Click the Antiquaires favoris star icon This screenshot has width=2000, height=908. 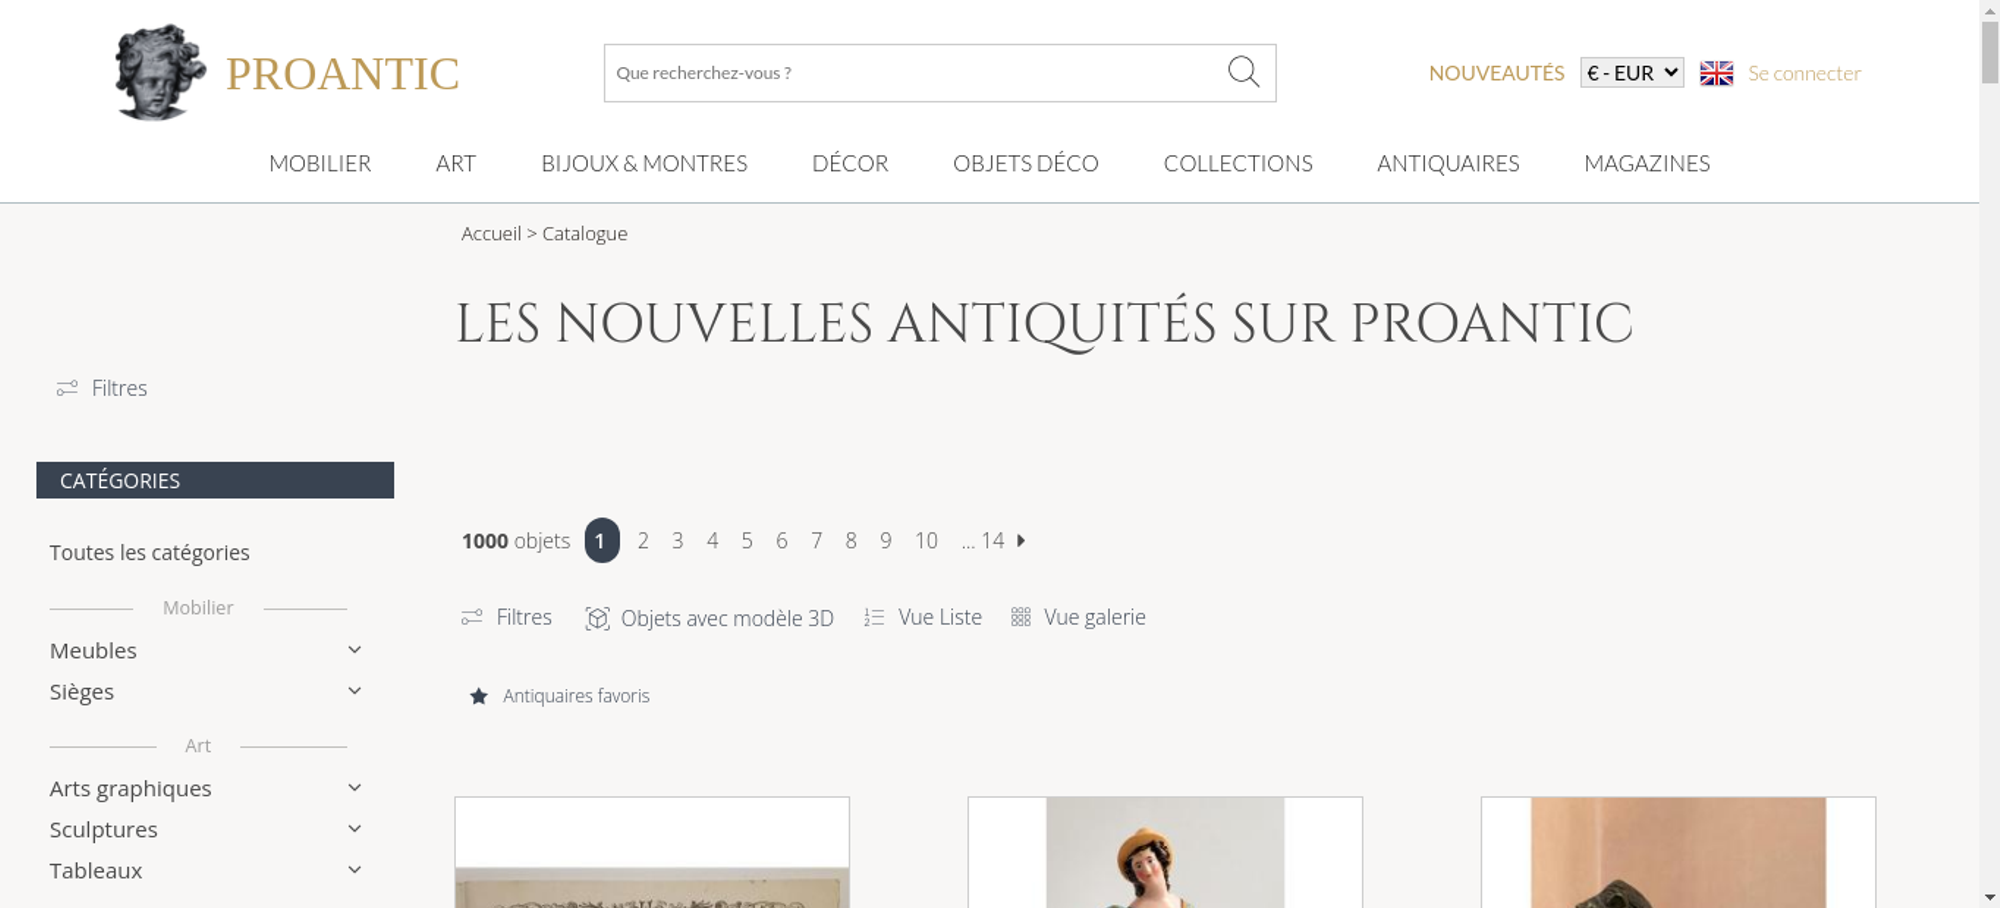point(479,696)
